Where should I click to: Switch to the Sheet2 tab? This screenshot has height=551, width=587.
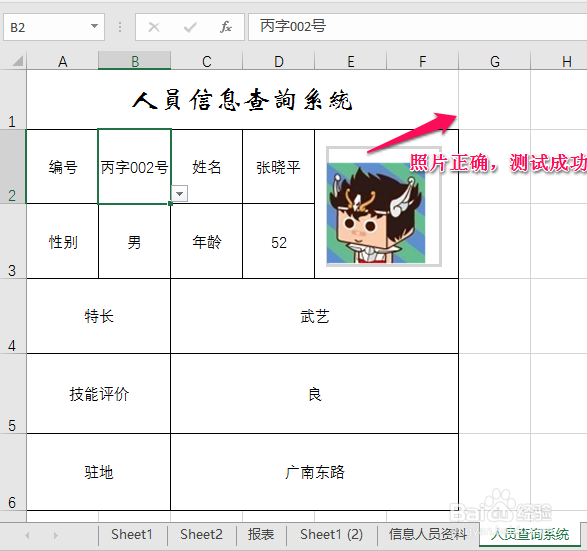coord(201,534)
